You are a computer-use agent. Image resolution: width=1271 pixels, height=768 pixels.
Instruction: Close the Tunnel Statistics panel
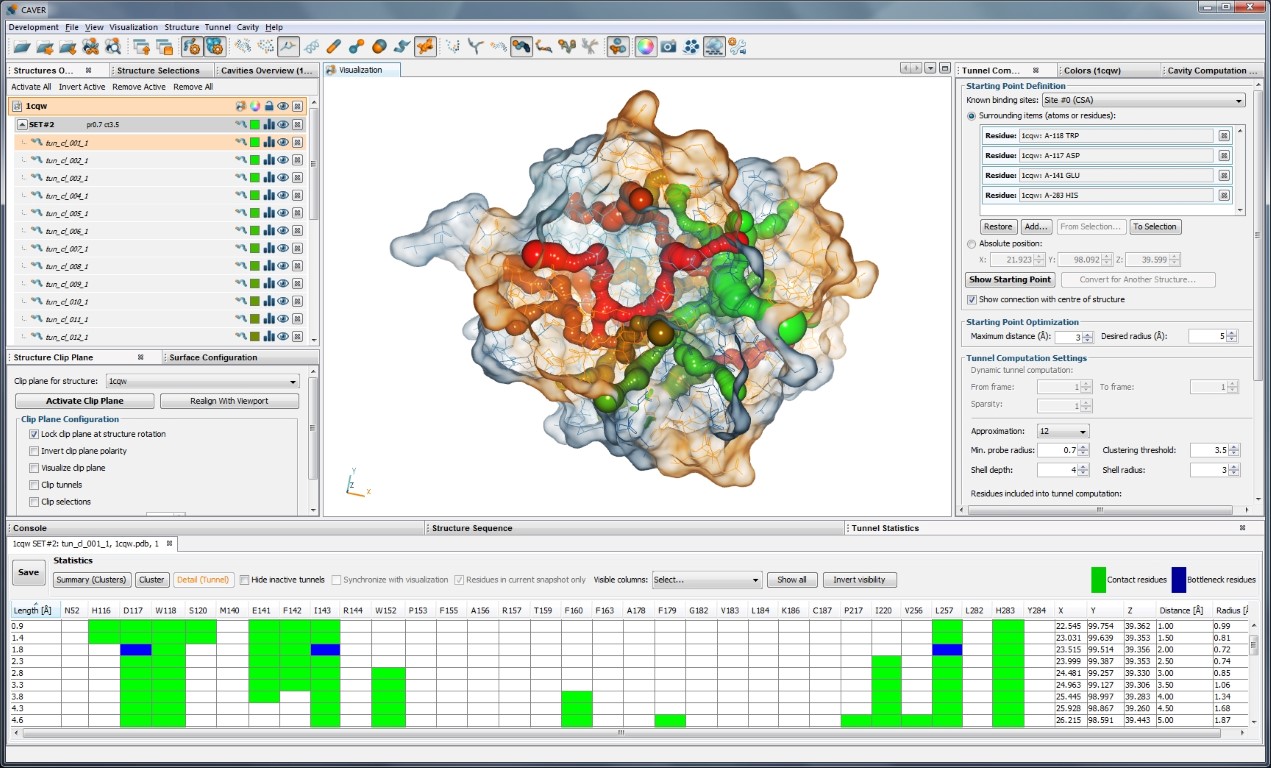pyautogui.click(x=1243, y=528)
